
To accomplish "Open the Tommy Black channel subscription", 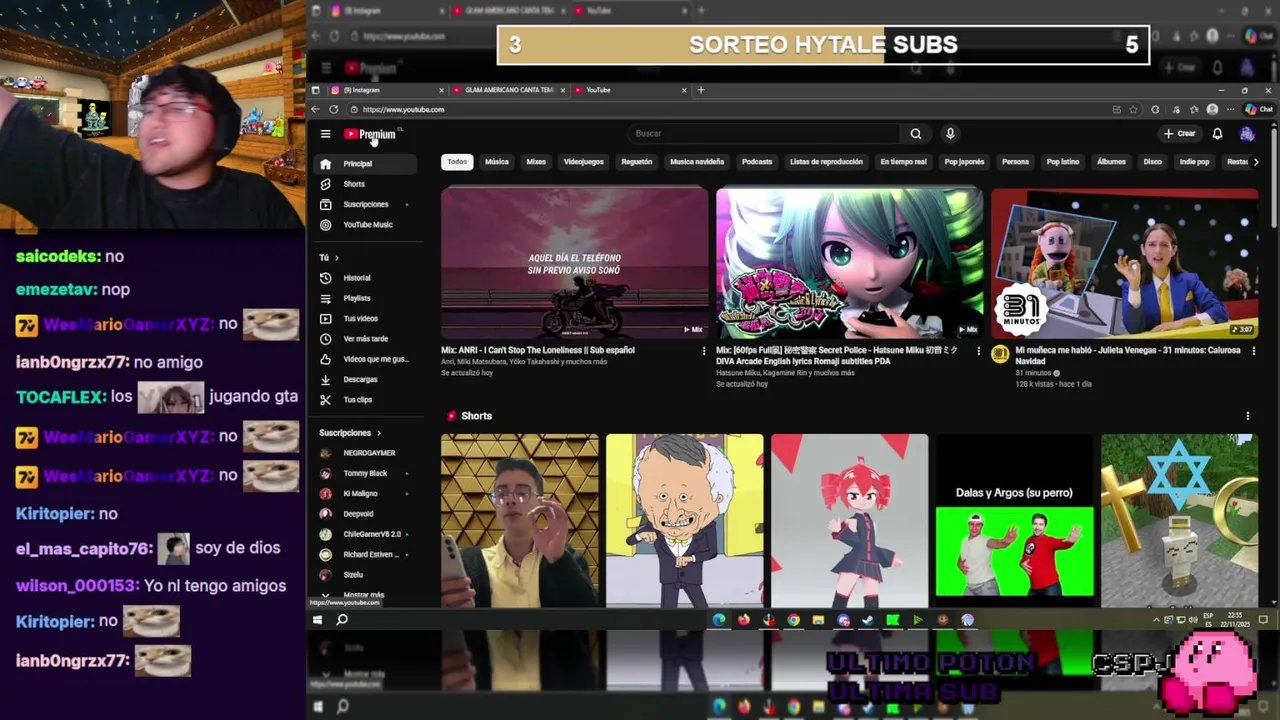I will [x=364, y=473].
